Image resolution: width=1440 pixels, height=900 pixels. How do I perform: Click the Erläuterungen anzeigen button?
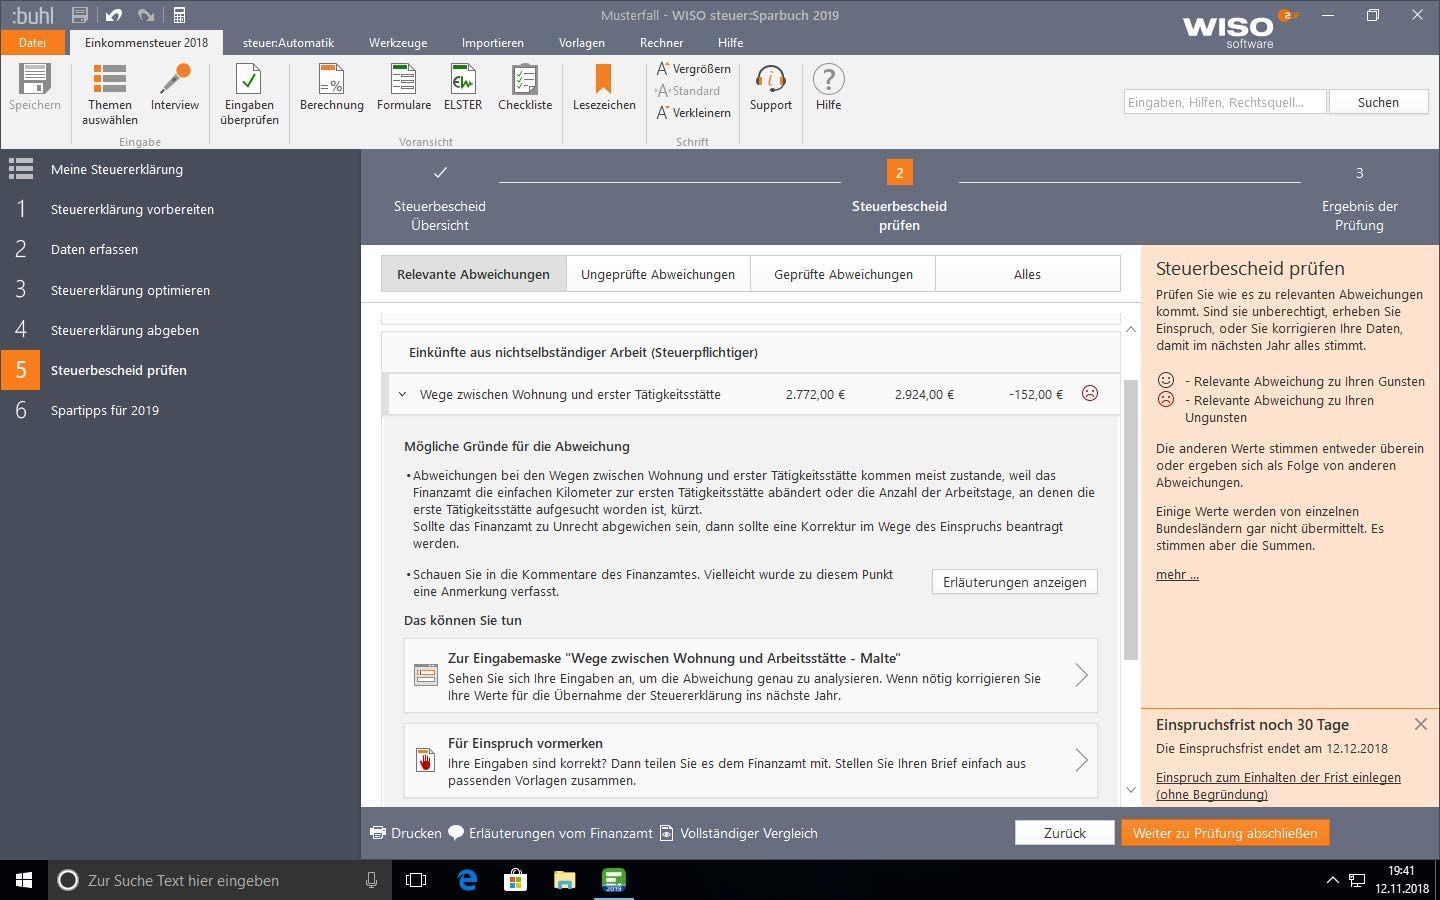[1014, 582]
